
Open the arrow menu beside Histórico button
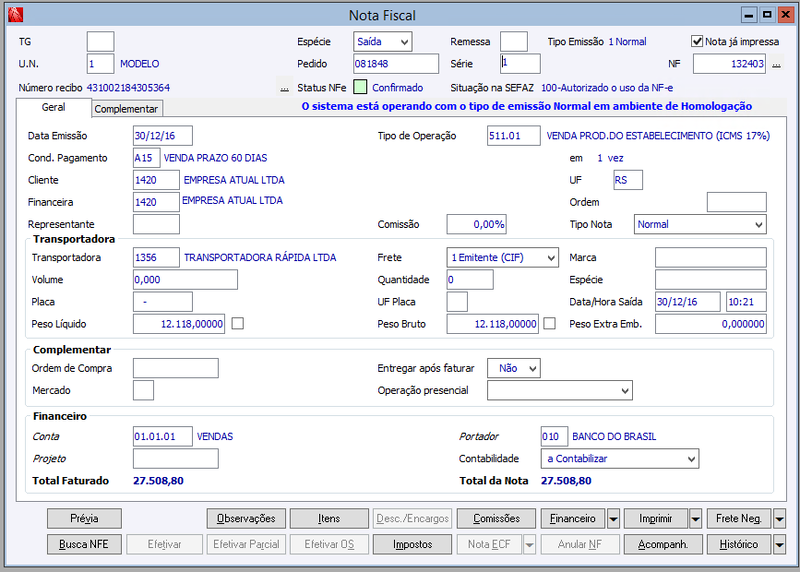click(x=779, y=544)
